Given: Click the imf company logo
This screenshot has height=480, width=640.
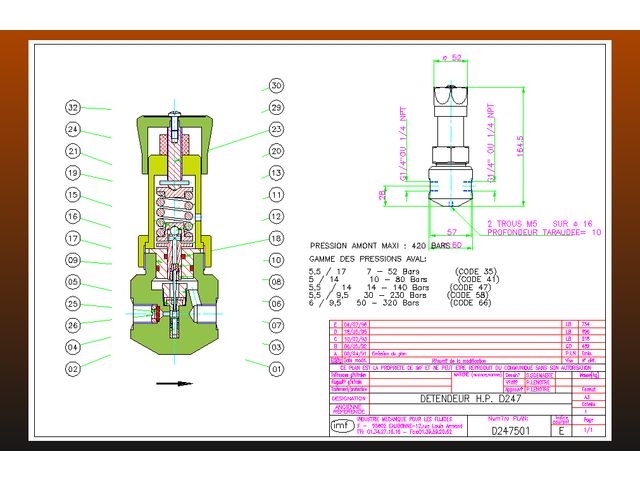Looking at the screenshot, I should (x=341, y=425).
